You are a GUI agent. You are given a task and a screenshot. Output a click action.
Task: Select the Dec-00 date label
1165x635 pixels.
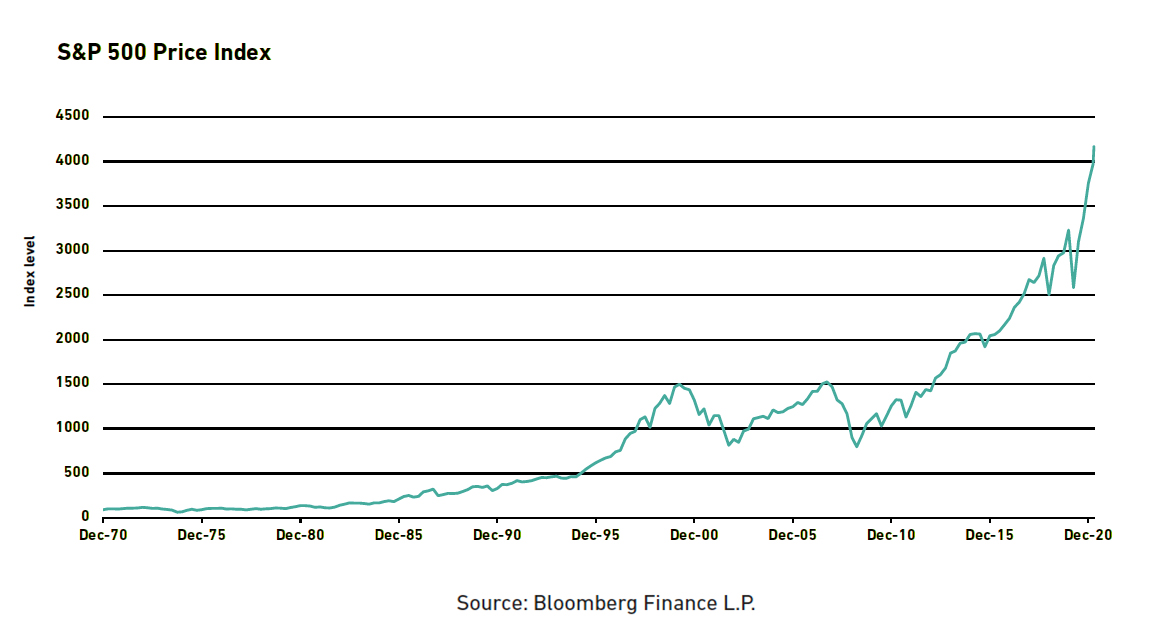694,535
